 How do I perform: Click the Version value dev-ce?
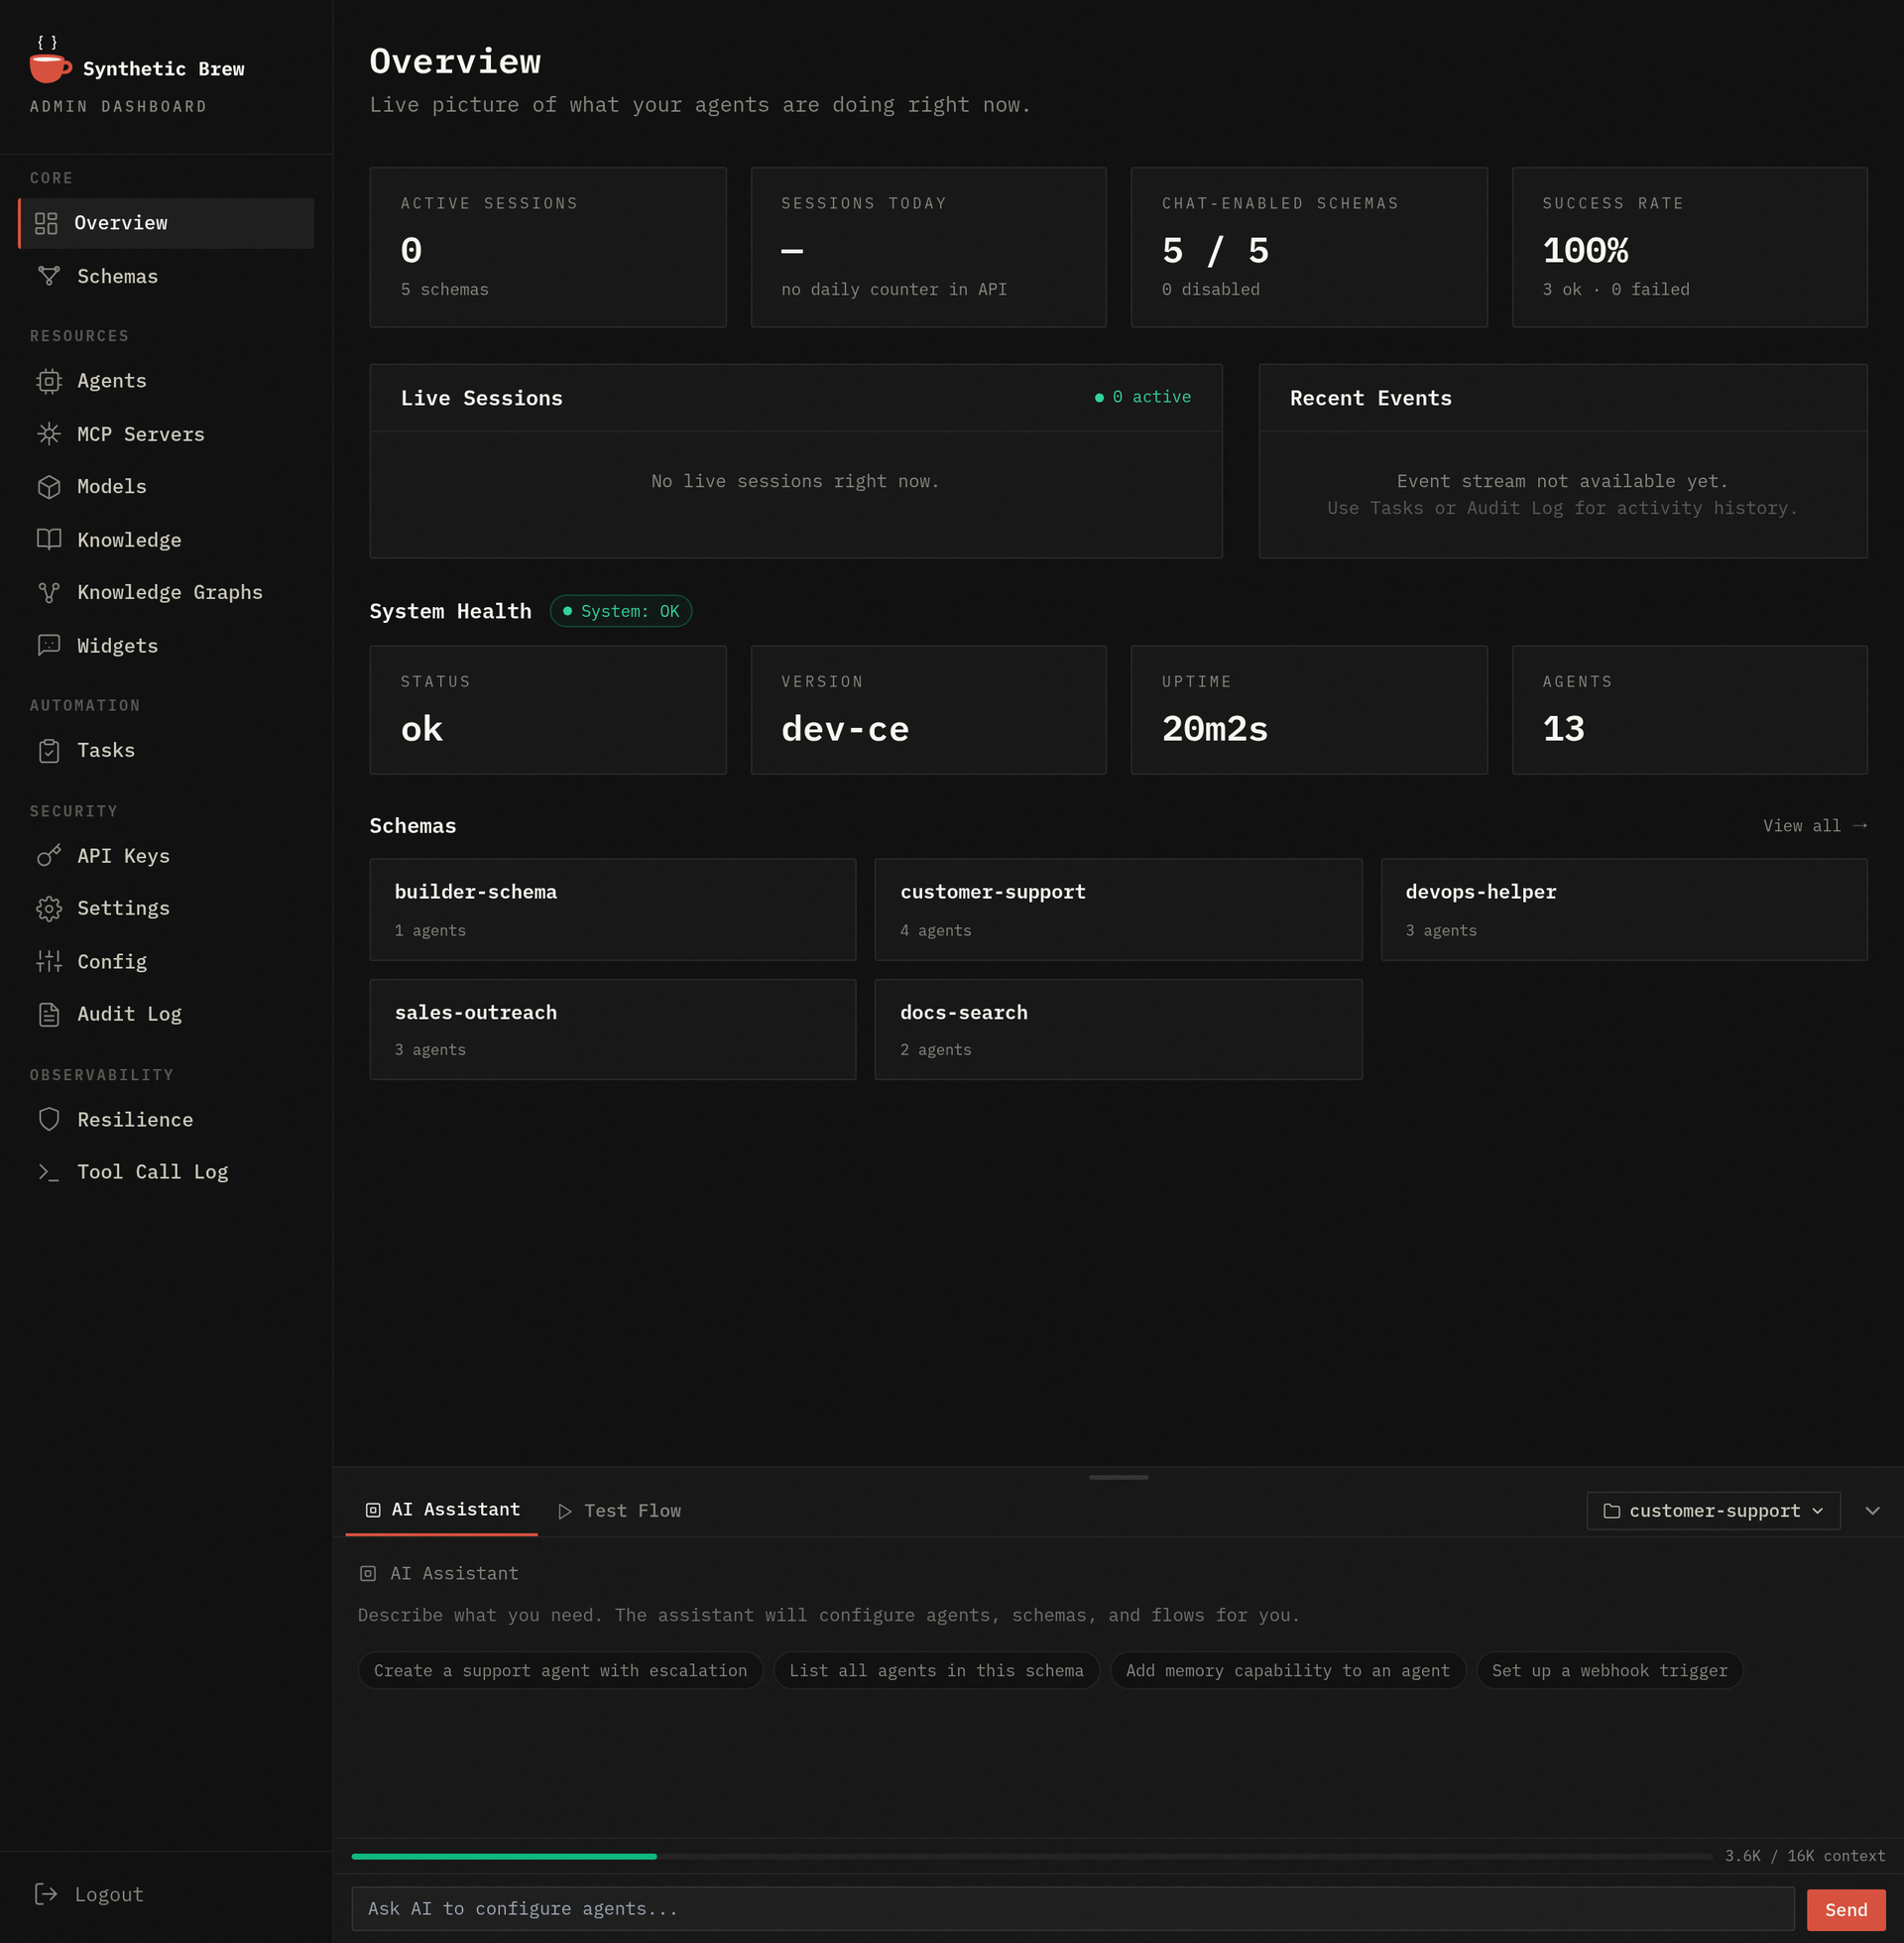[845, 729]
